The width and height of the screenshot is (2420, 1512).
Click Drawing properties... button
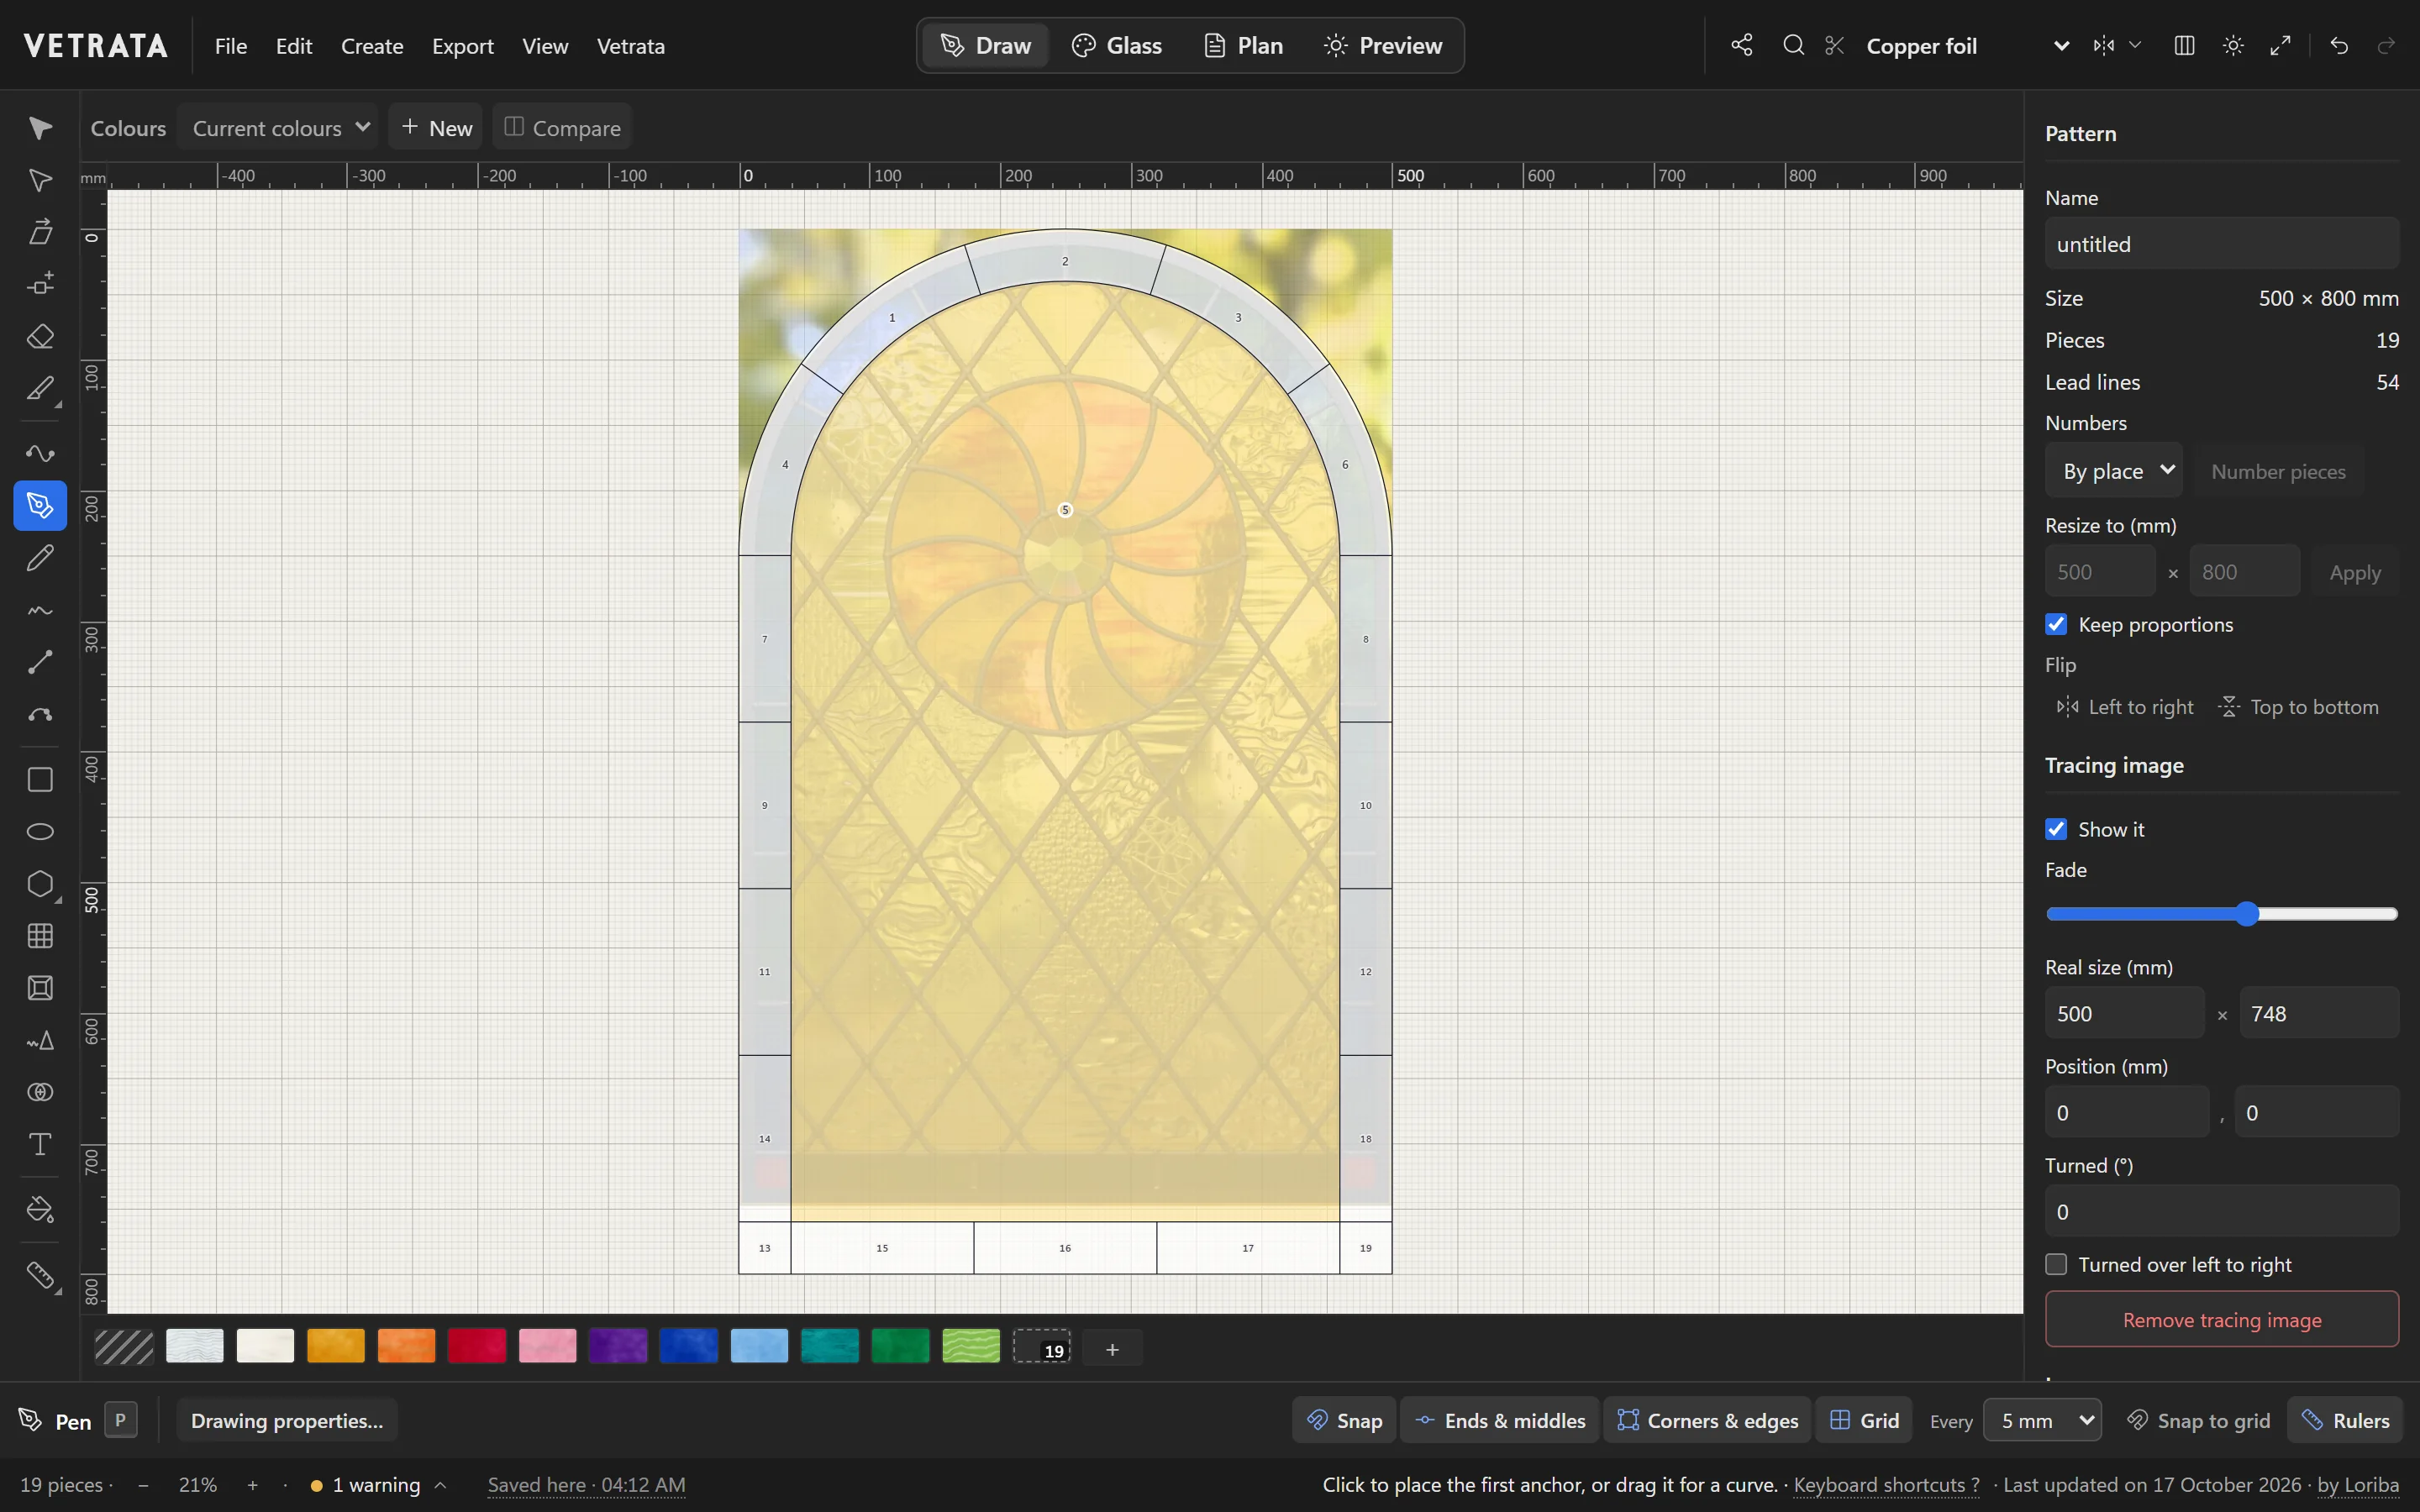click(x=287, y=1420)
